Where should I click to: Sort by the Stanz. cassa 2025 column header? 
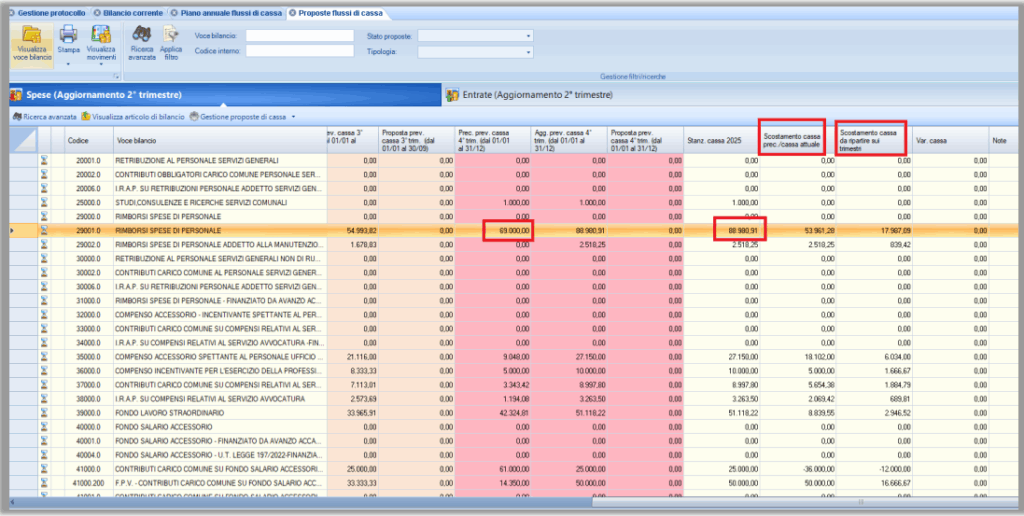coord(716,141)
